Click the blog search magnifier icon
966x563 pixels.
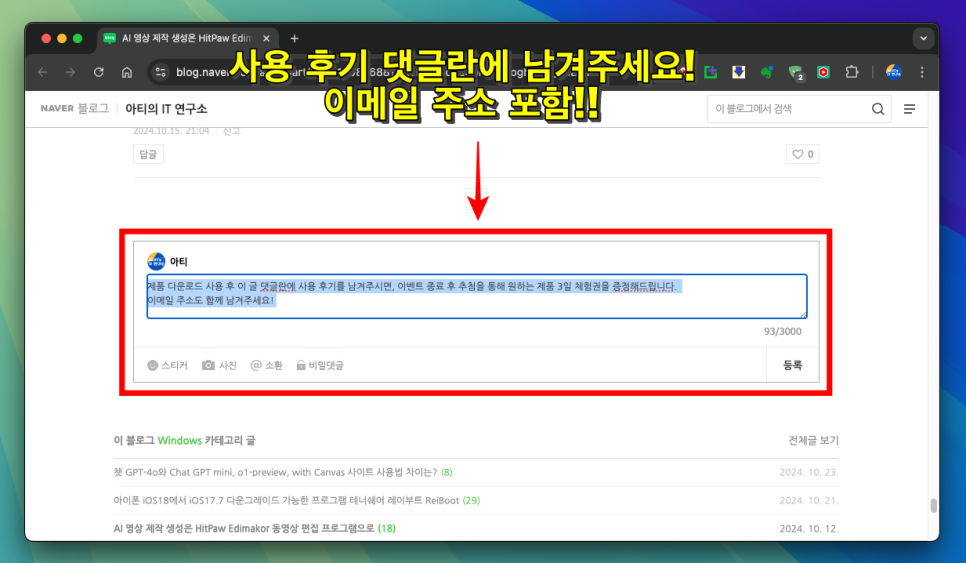[878, 109]
